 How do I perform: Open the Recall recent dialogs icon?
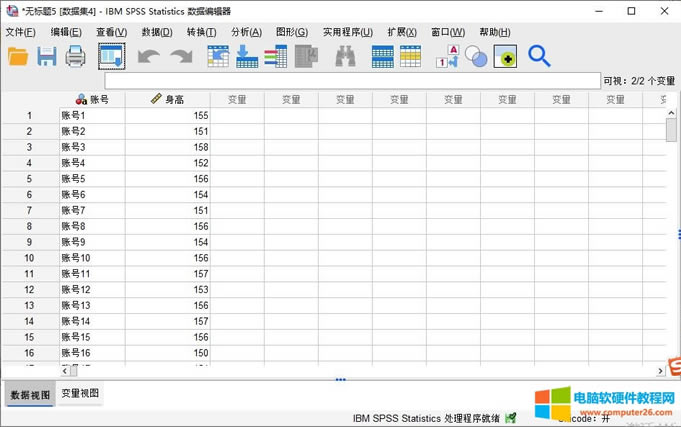point(111,57)
